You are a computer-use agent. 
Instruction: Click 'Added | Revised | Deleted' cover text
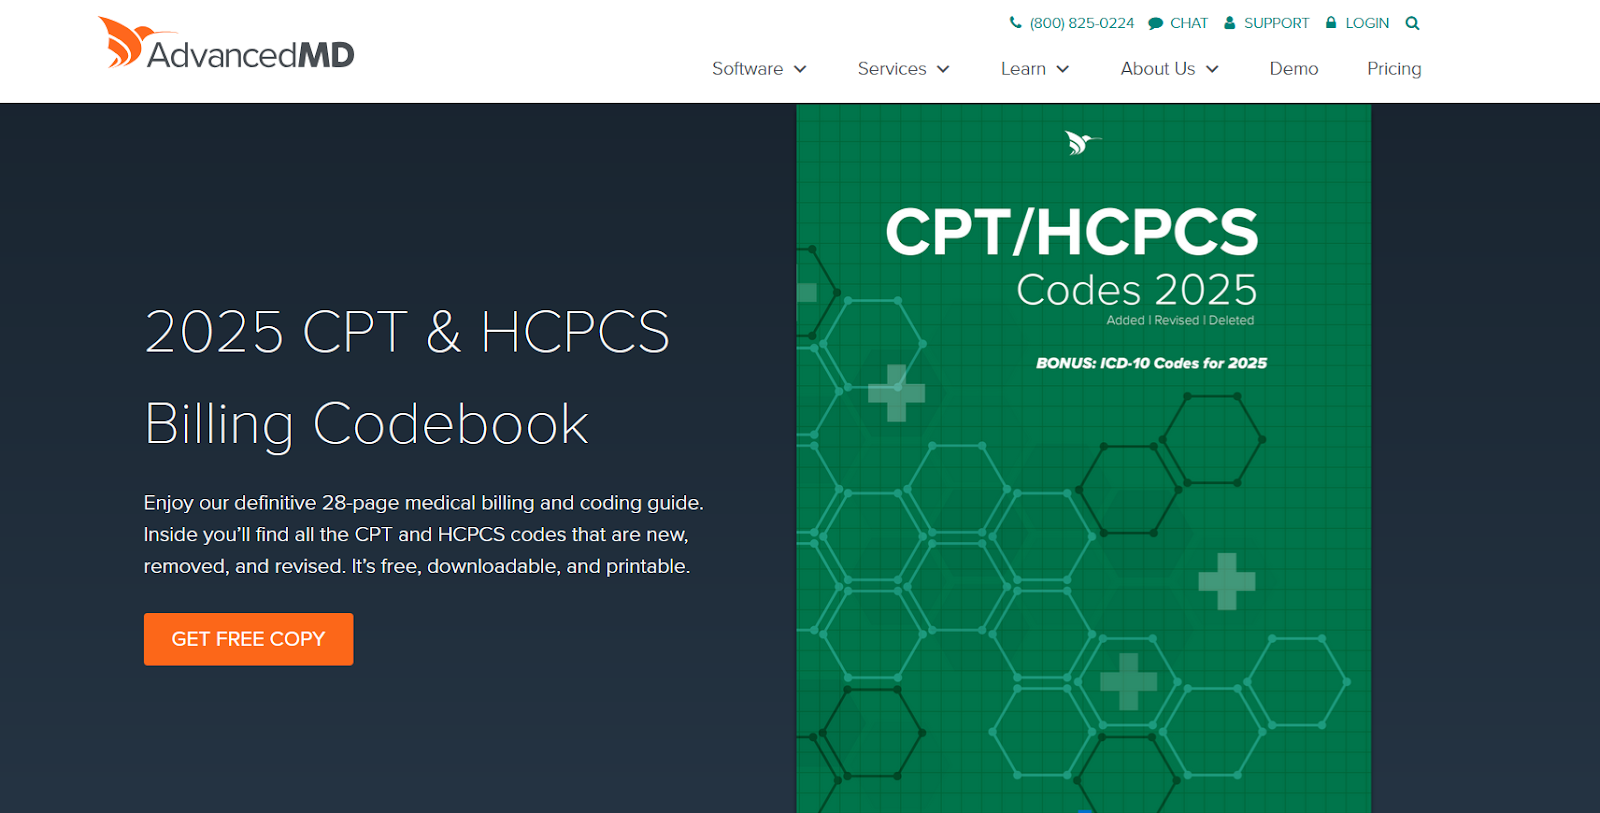pos(1180,320)
